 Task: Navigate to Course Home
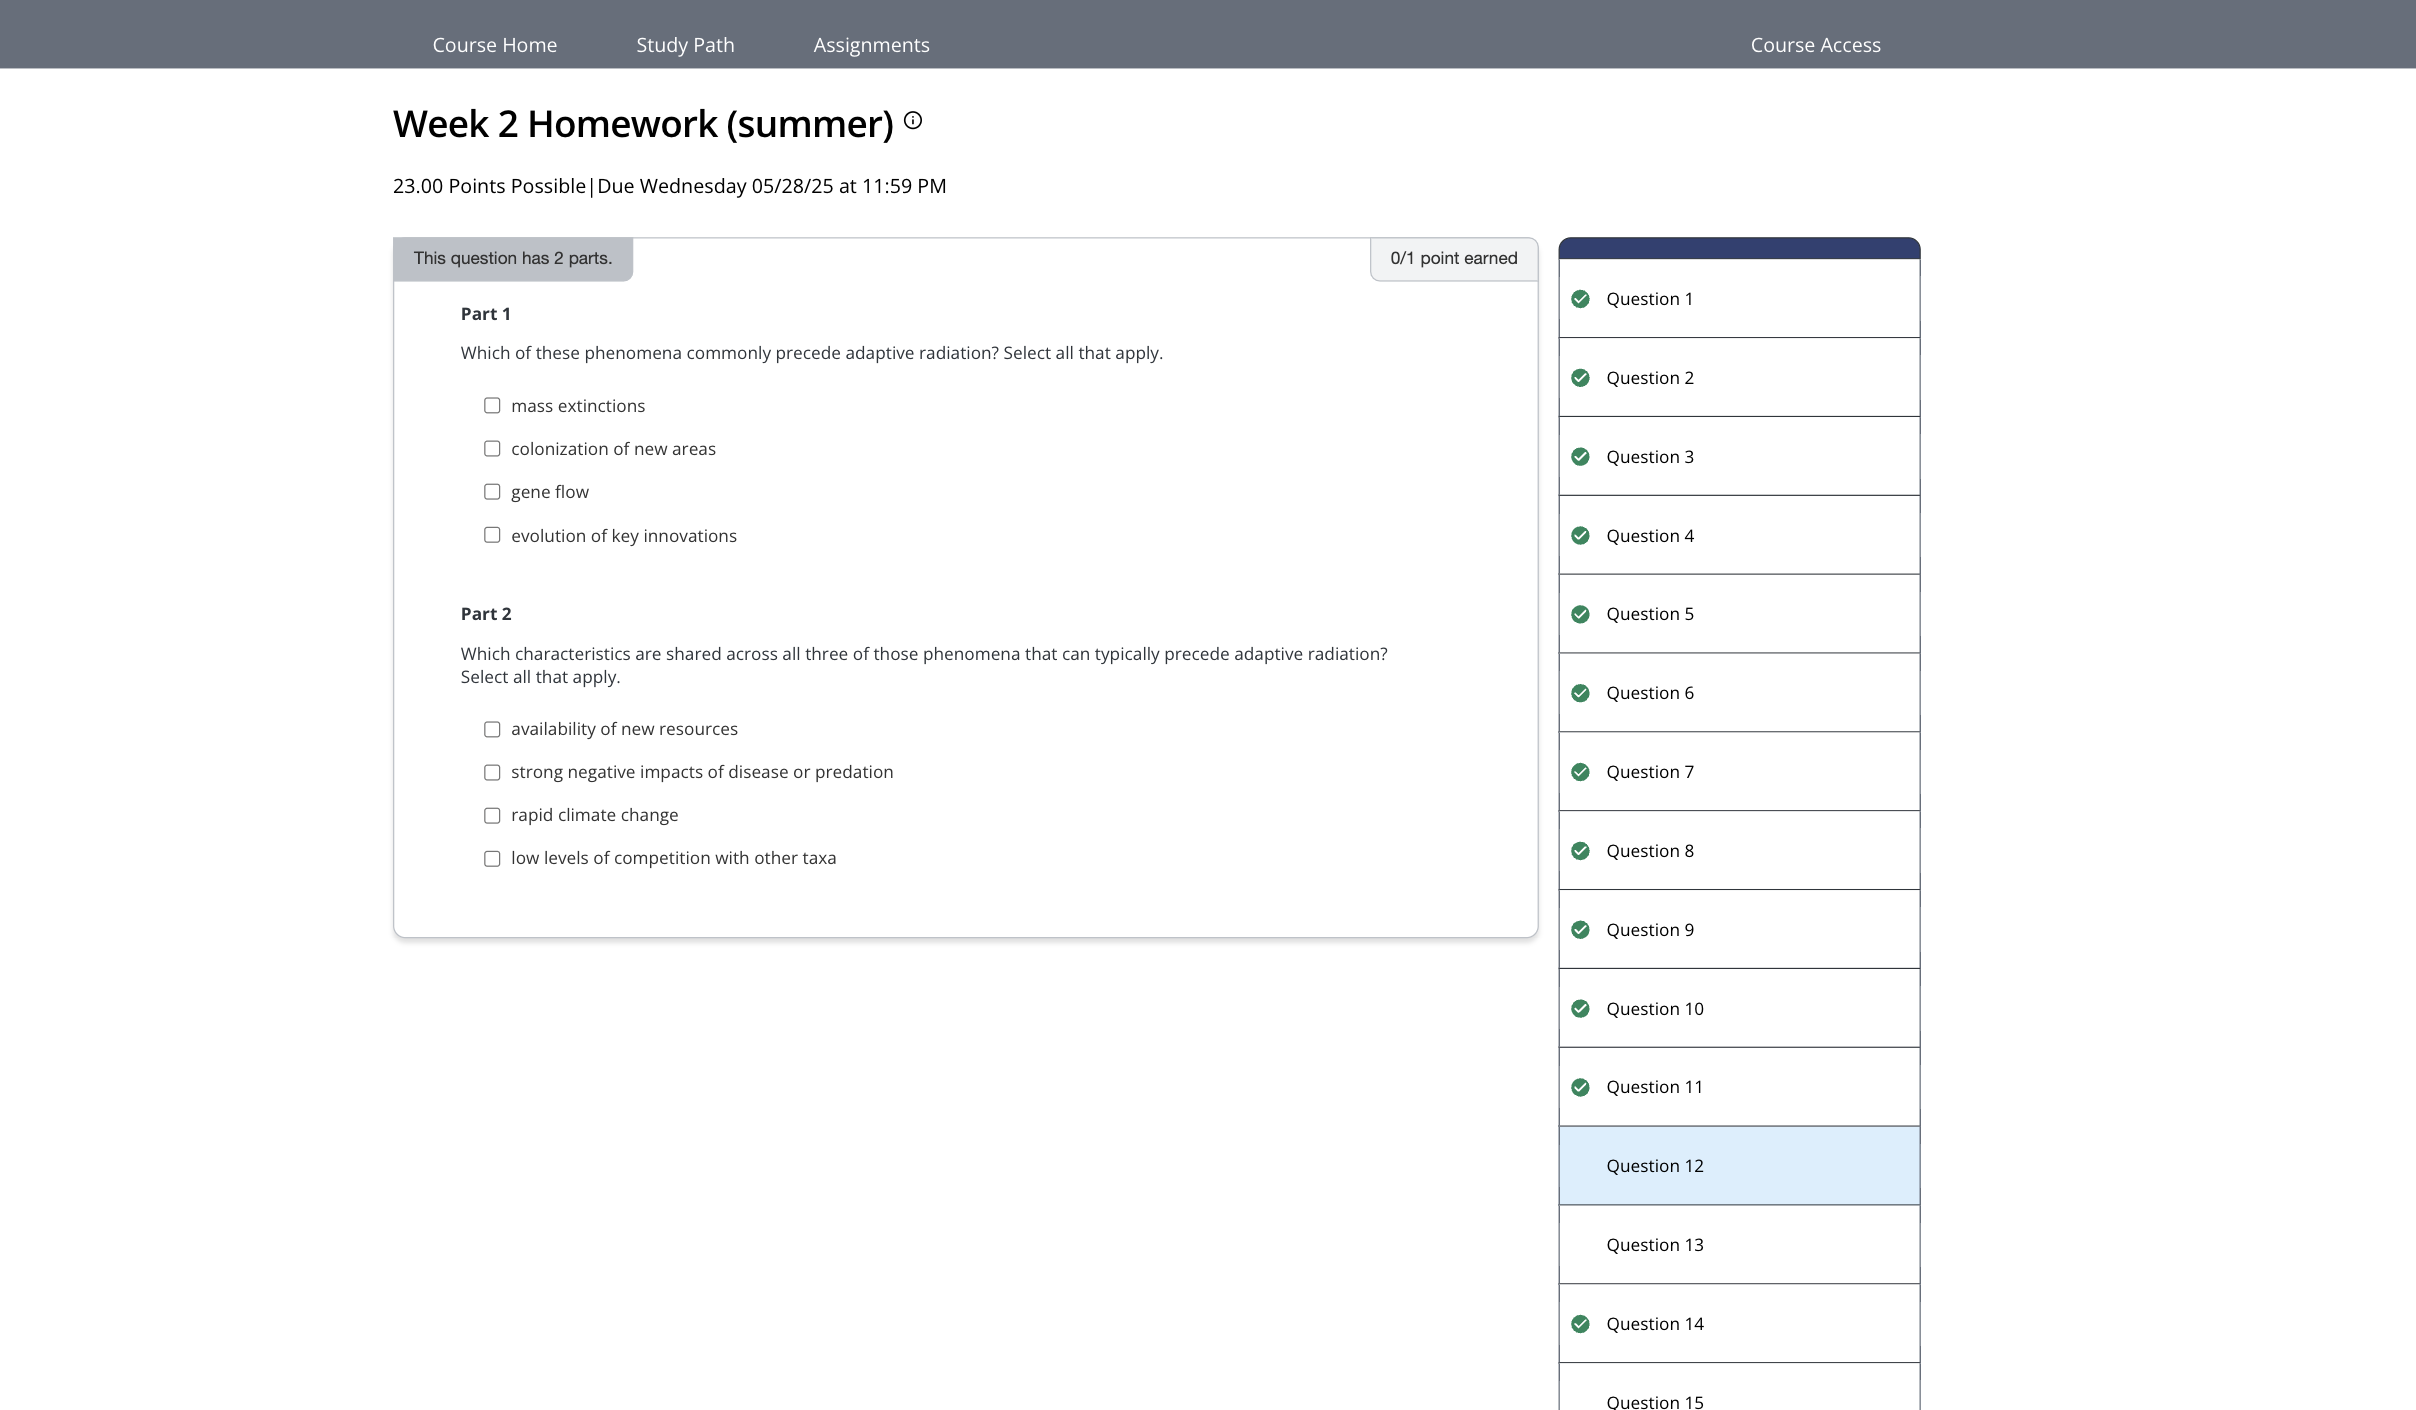[x=494, y=45]
